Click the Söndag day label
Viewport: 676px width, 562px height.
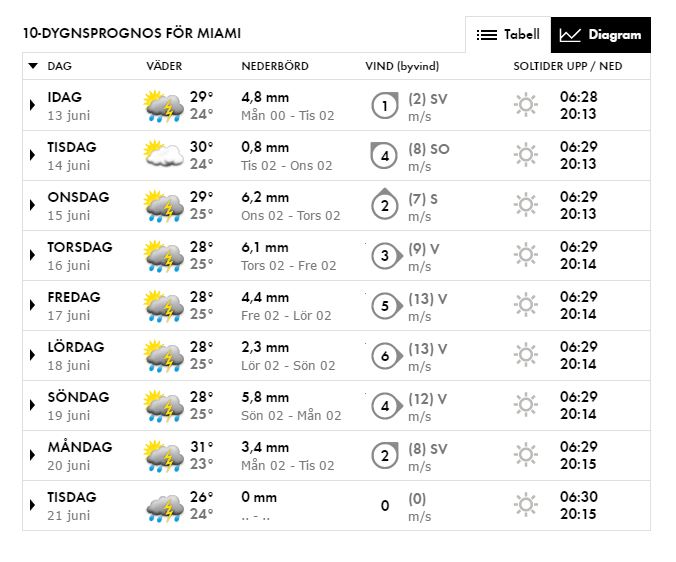pyautogui.click(x=78, y=397)
